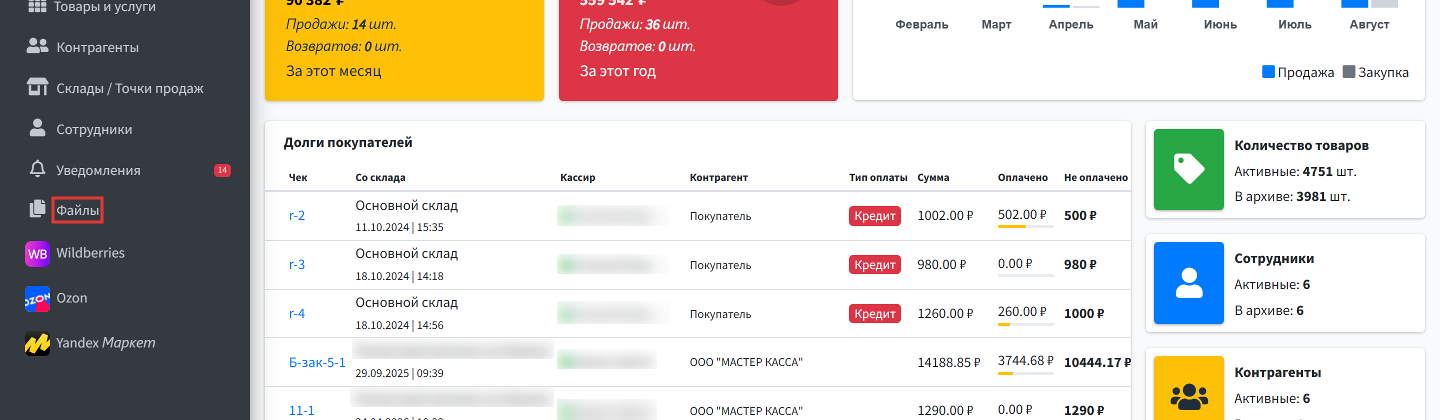
Task: Click the Контрагент column header
Action: pyautogui.click(x=719, y=178)
